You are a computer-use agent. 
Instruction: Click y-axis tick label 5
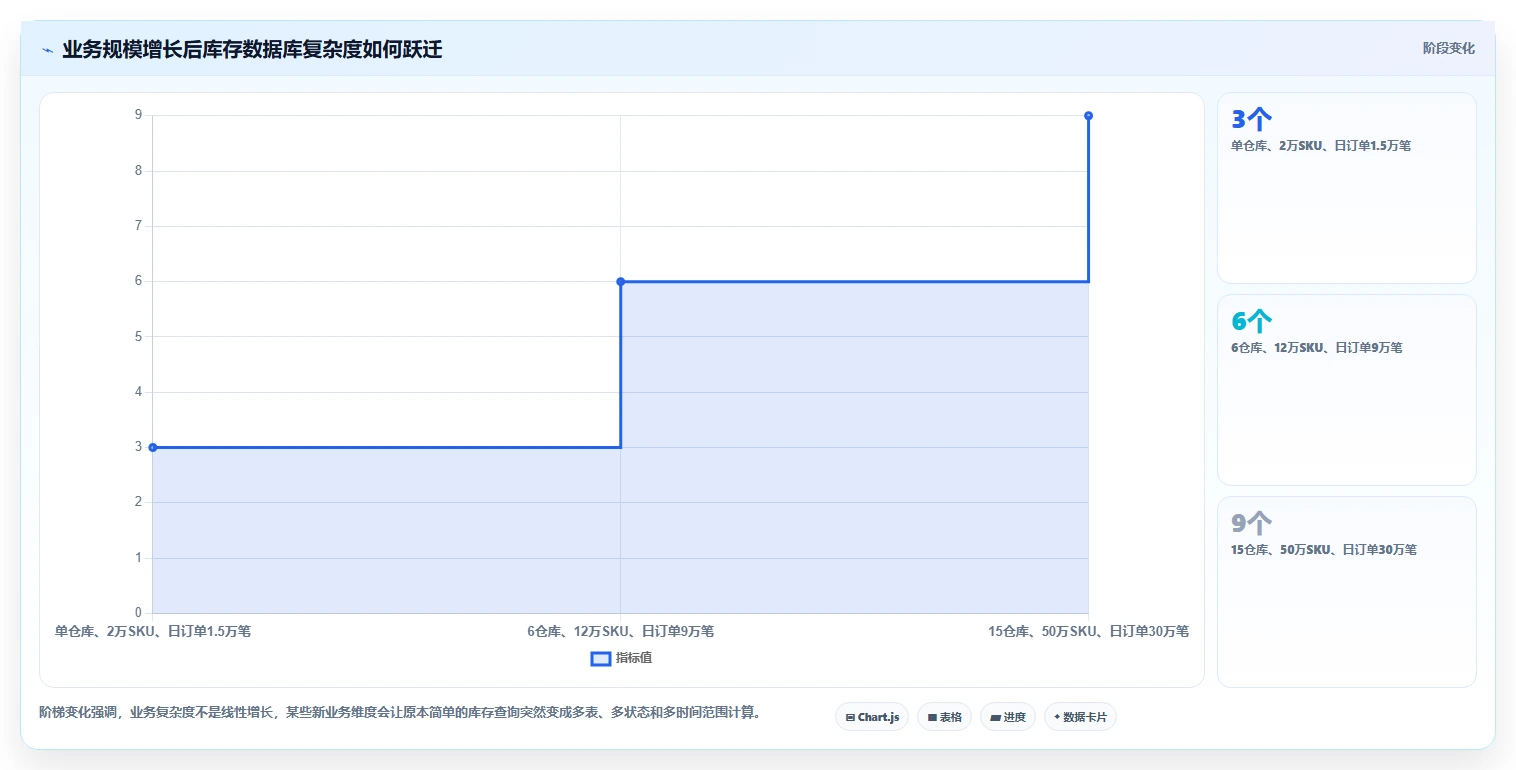(x=138, y=336)
